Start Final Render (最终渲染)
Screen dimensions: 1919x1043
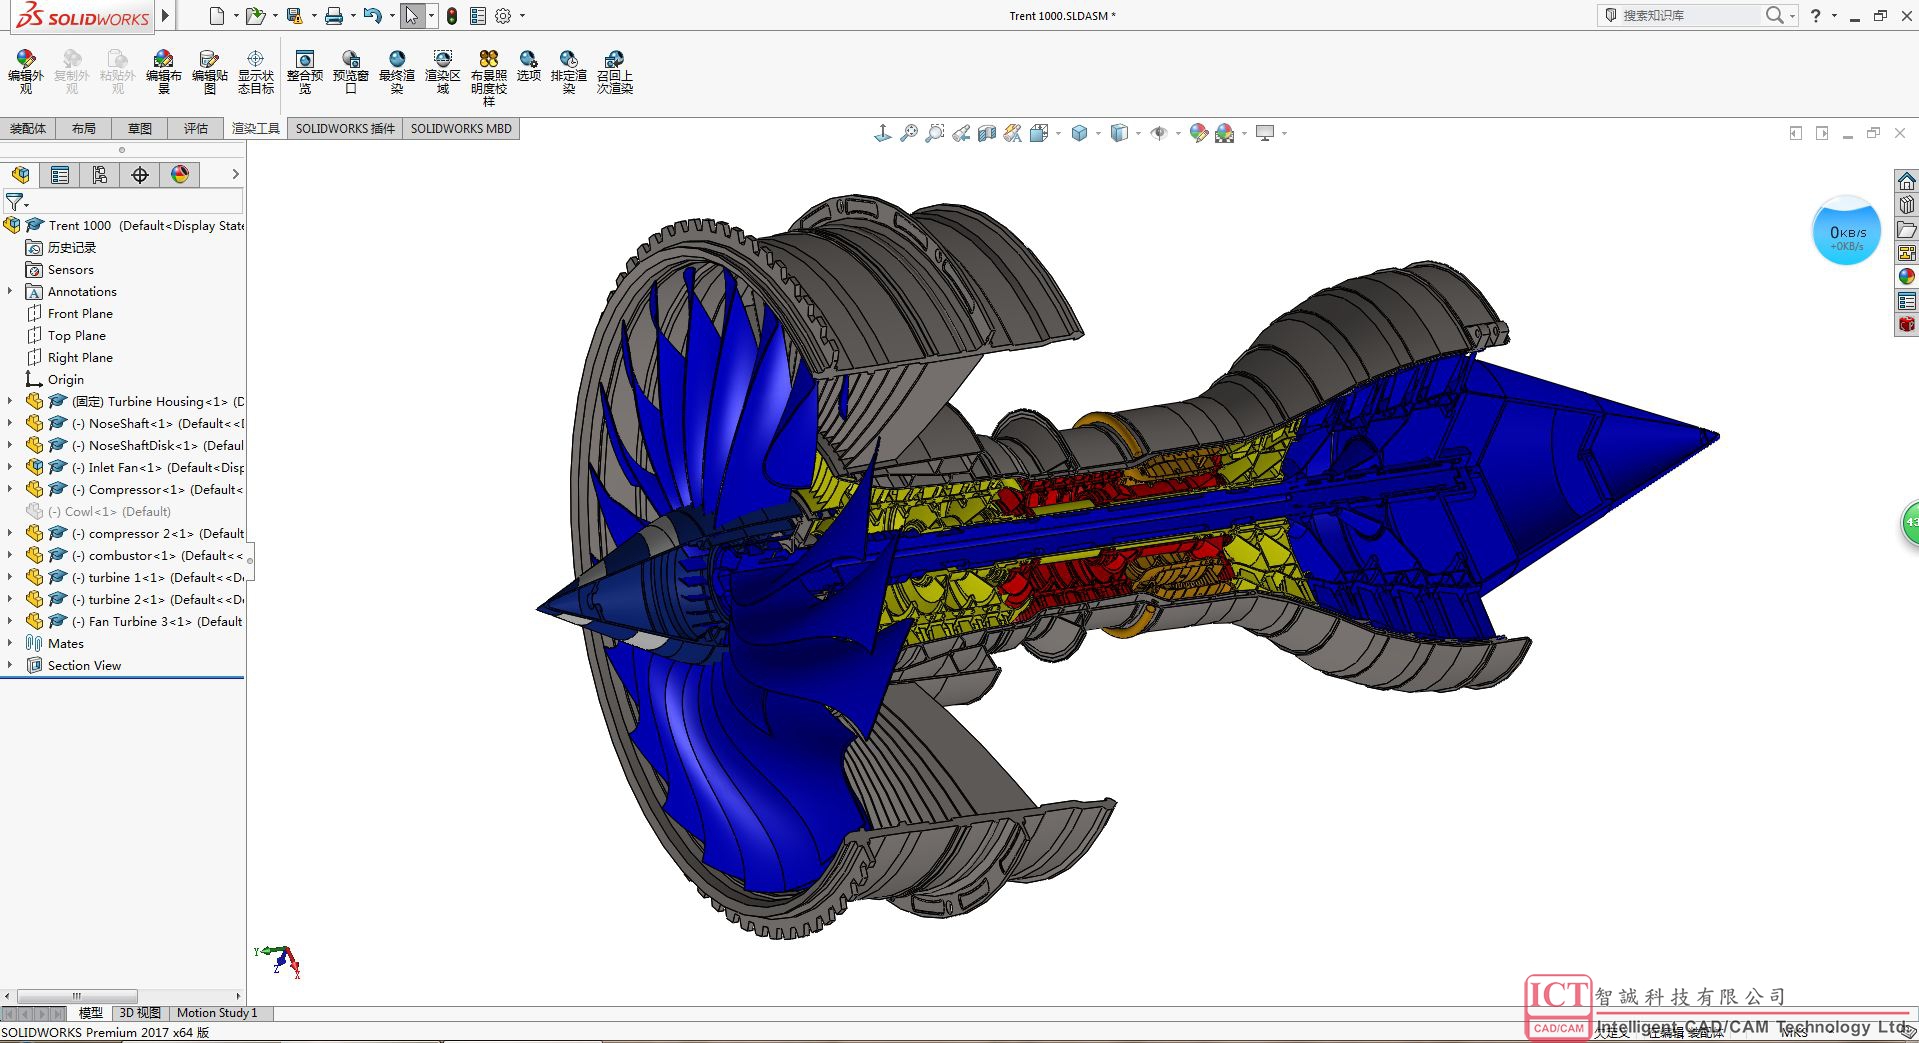coord(397,72)
